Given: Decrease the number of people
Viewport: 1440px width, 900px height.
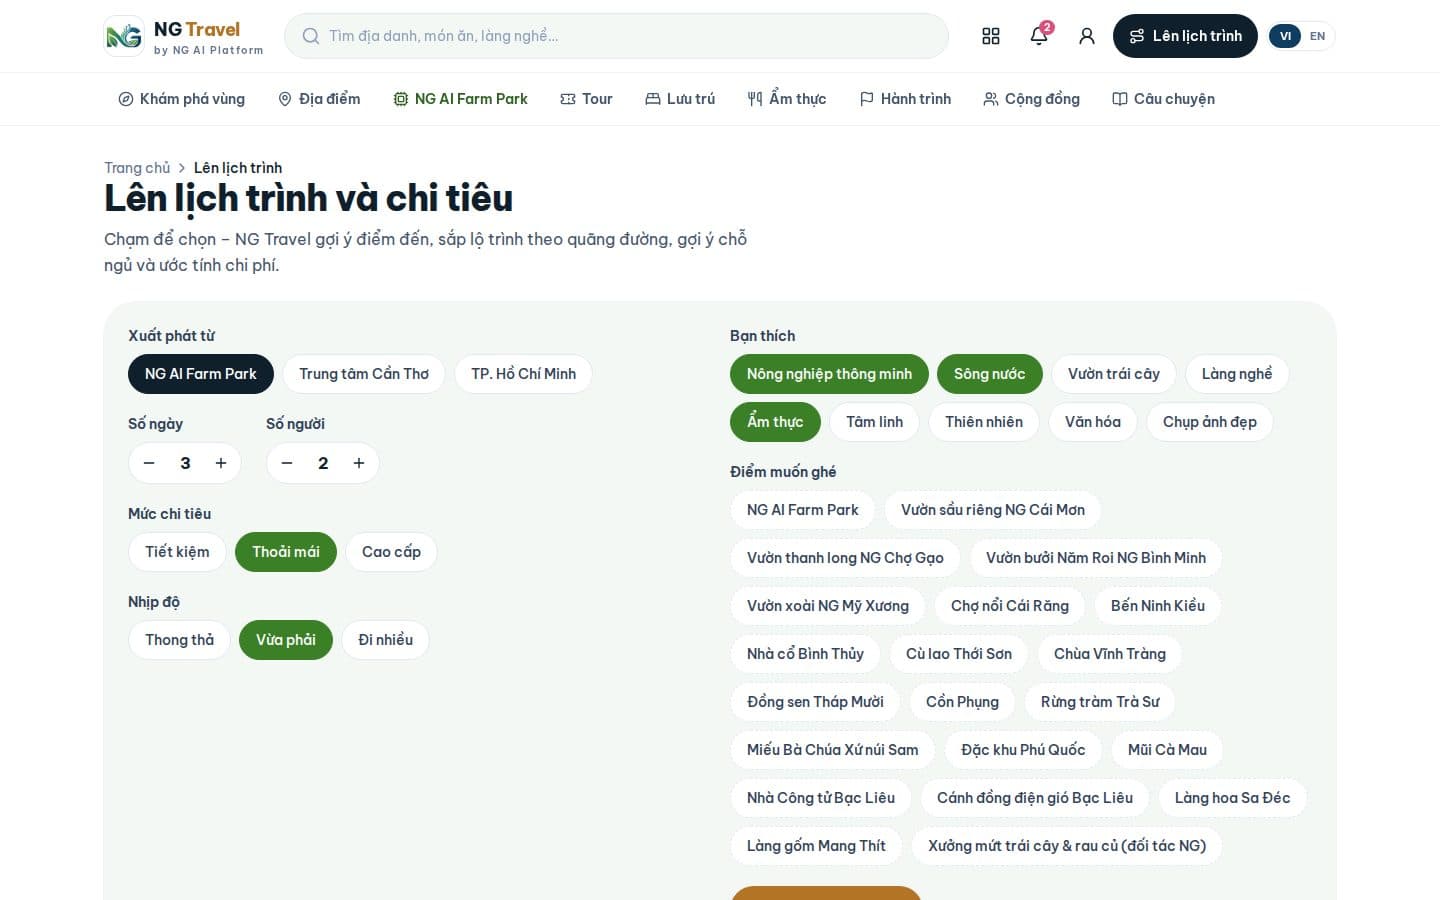Looking at the screenshot, I should pos(287,463).
